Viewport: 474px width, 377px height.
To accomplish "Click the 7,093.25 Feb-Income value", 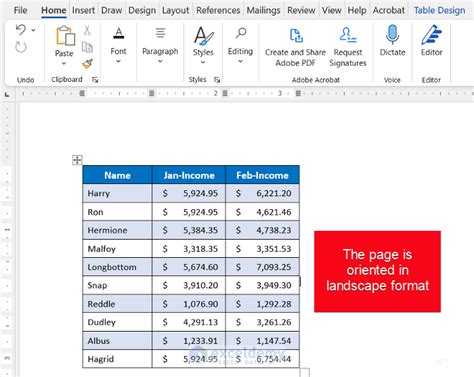I will tap(274, 267).
